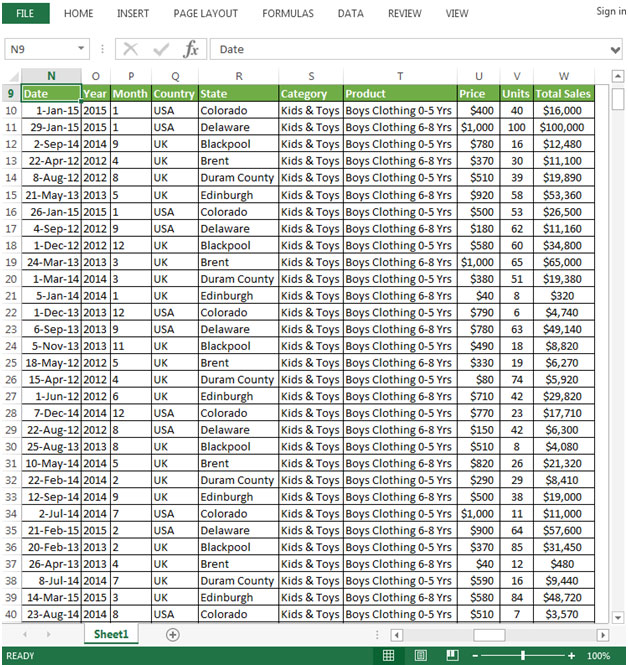Select the $53,360 total sales cell
The width and height of the screenshot is (628, 667).
click(564, 195)
